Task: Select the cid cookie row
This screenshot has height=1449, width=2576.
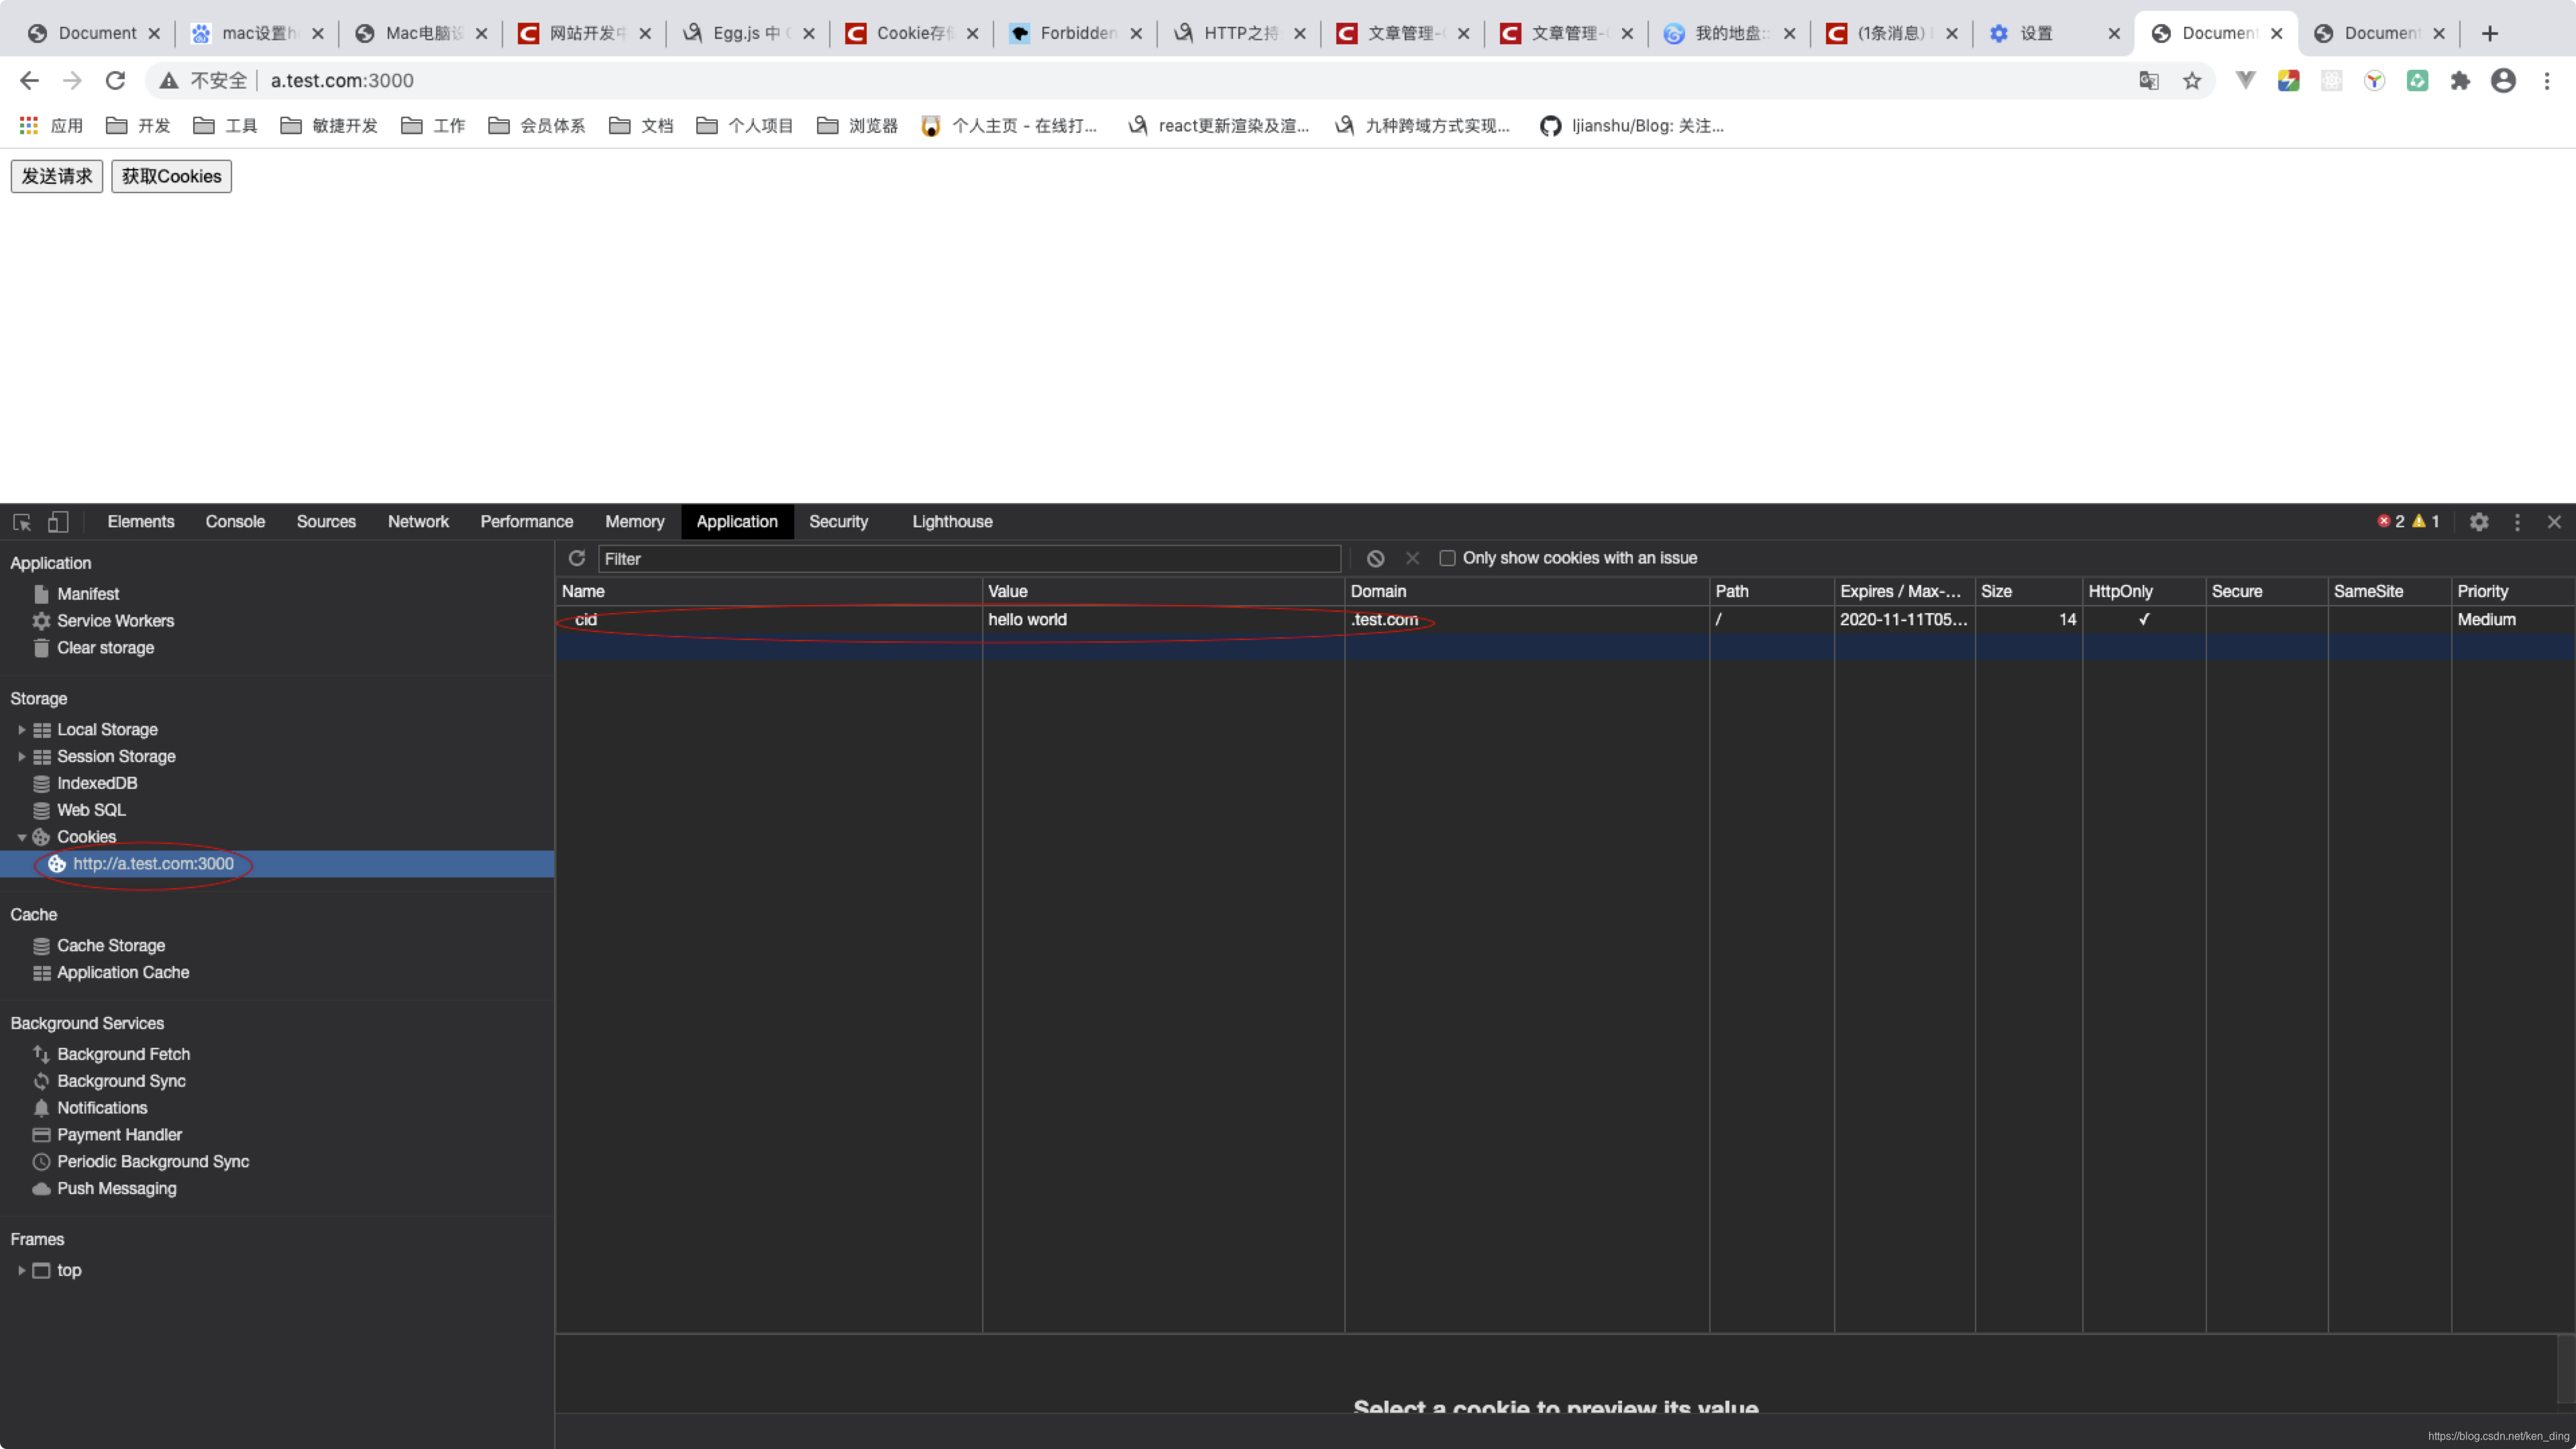Action: [770, 620]
